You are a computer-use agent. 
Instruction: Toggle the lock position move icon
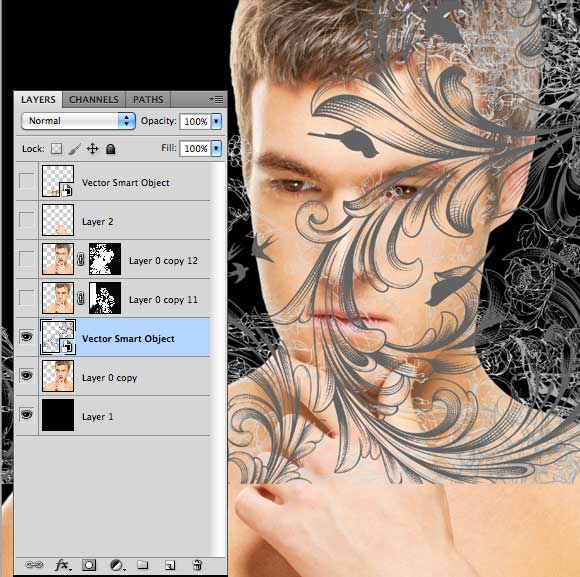coord(92,149)
